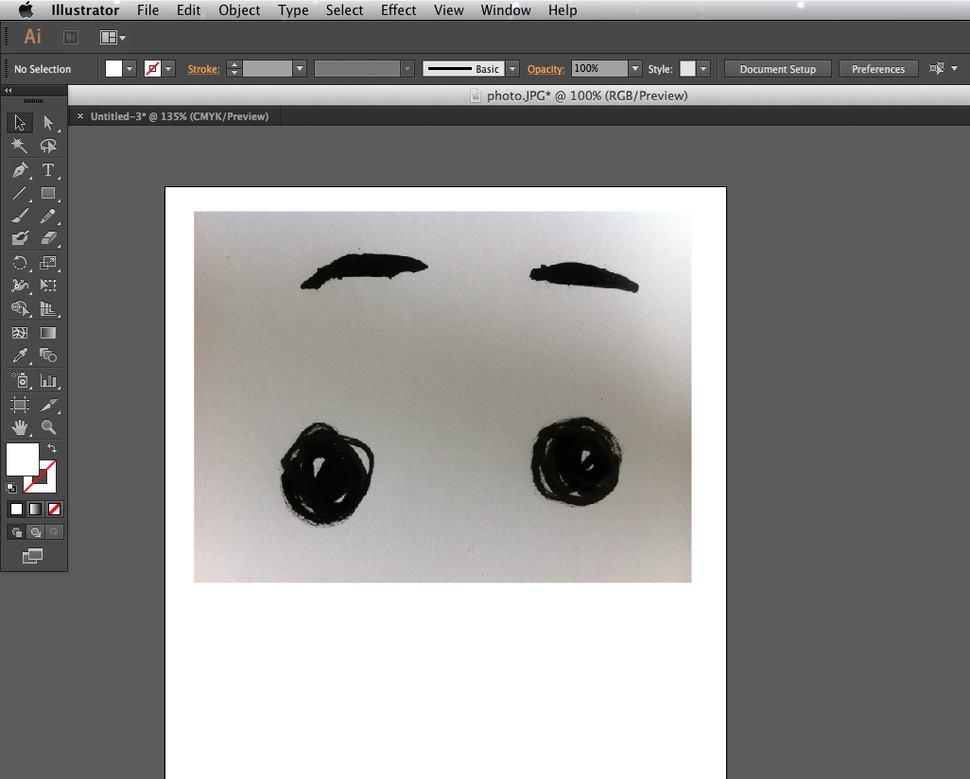Open Document Setup
970x779 pixels.
tap(777, 68)
